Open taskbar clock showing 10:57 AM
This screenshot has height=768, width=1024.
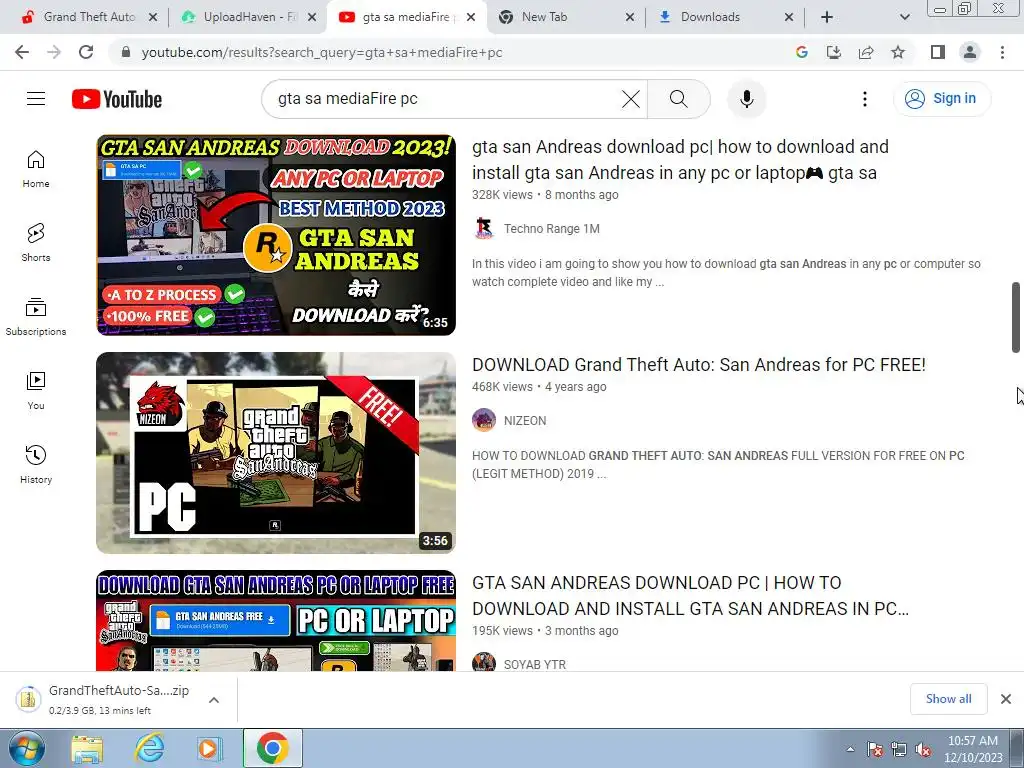click(973, 749)
